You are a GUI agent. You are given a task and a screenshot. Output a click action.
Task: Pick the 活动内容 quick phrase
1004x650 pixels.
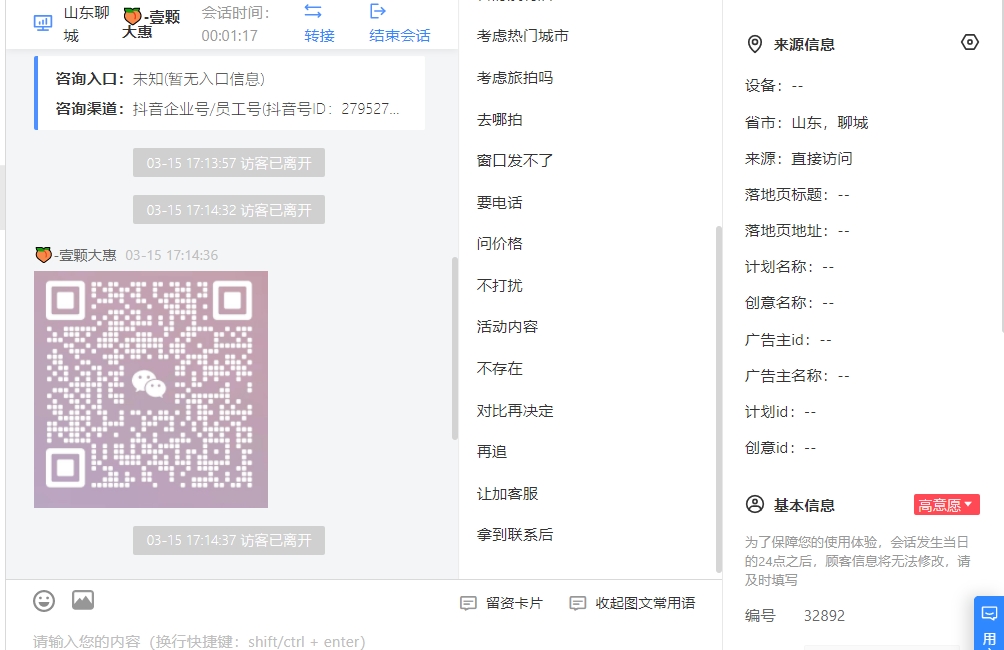(x=507, y=327)
